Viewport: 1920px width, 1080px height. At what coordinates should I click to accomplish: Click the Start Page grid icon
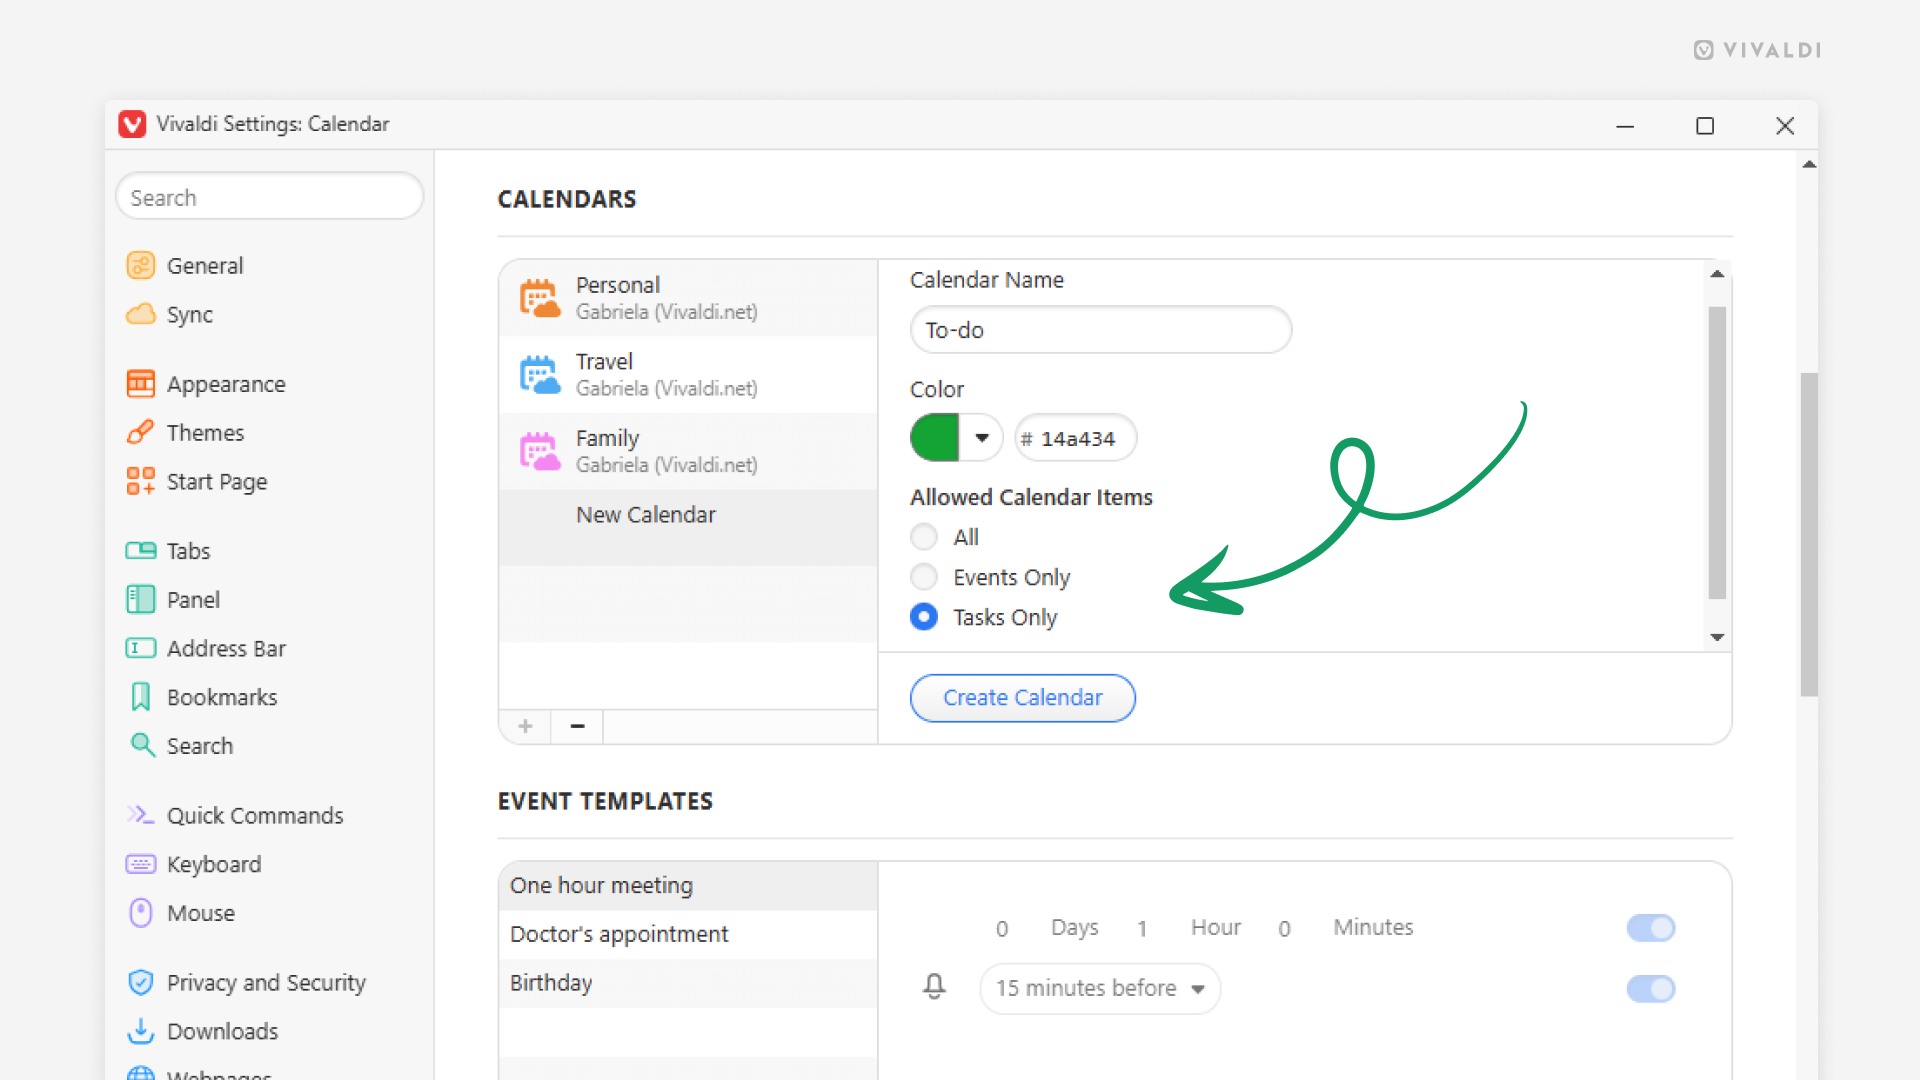tap(141, 481)
